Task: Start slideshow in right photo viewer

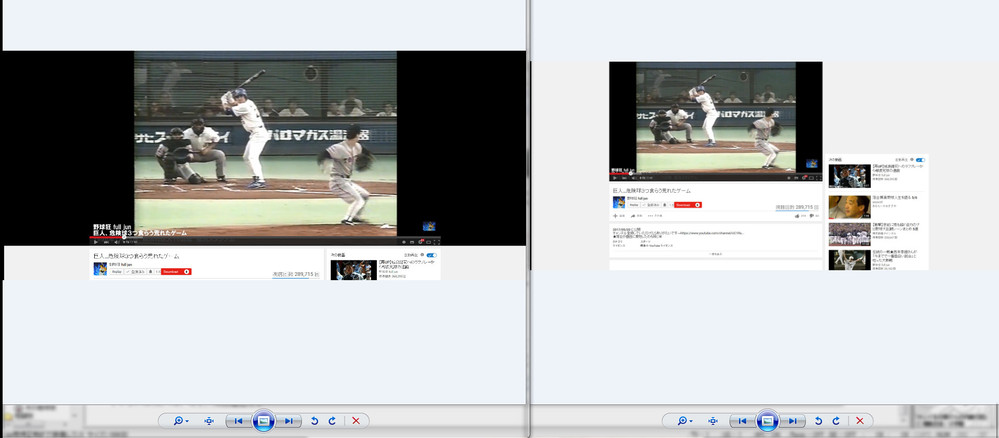Action: tap(767, 421)
